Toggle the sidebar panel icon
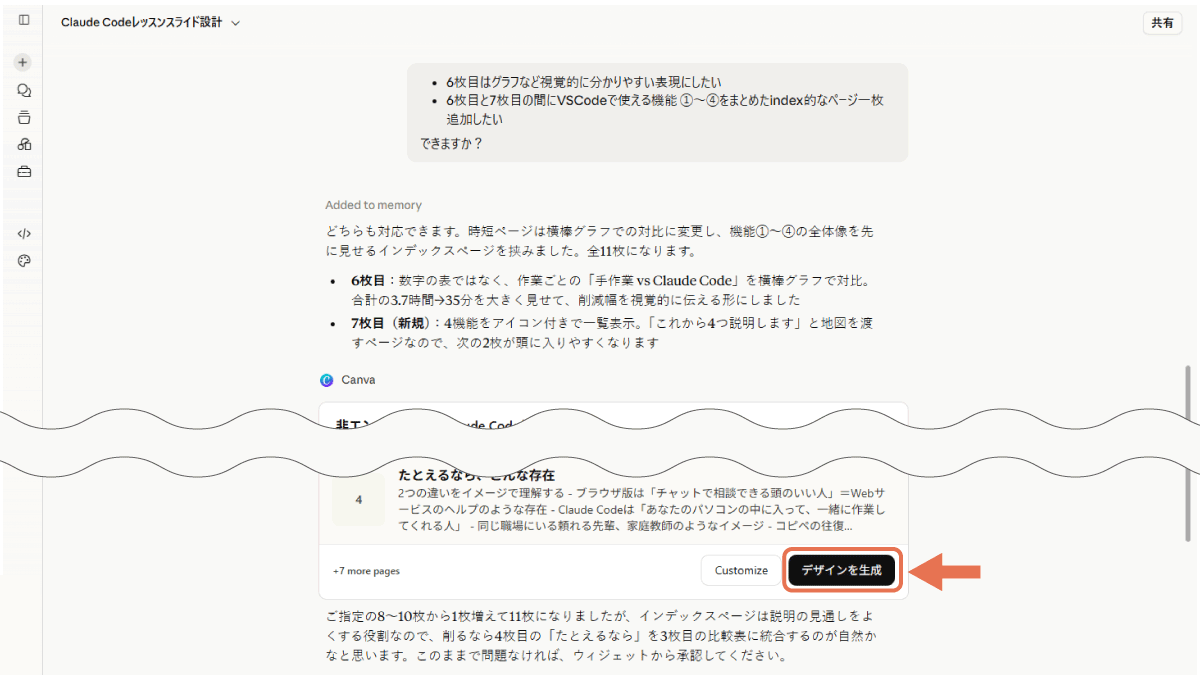 [x=24, y=20]
